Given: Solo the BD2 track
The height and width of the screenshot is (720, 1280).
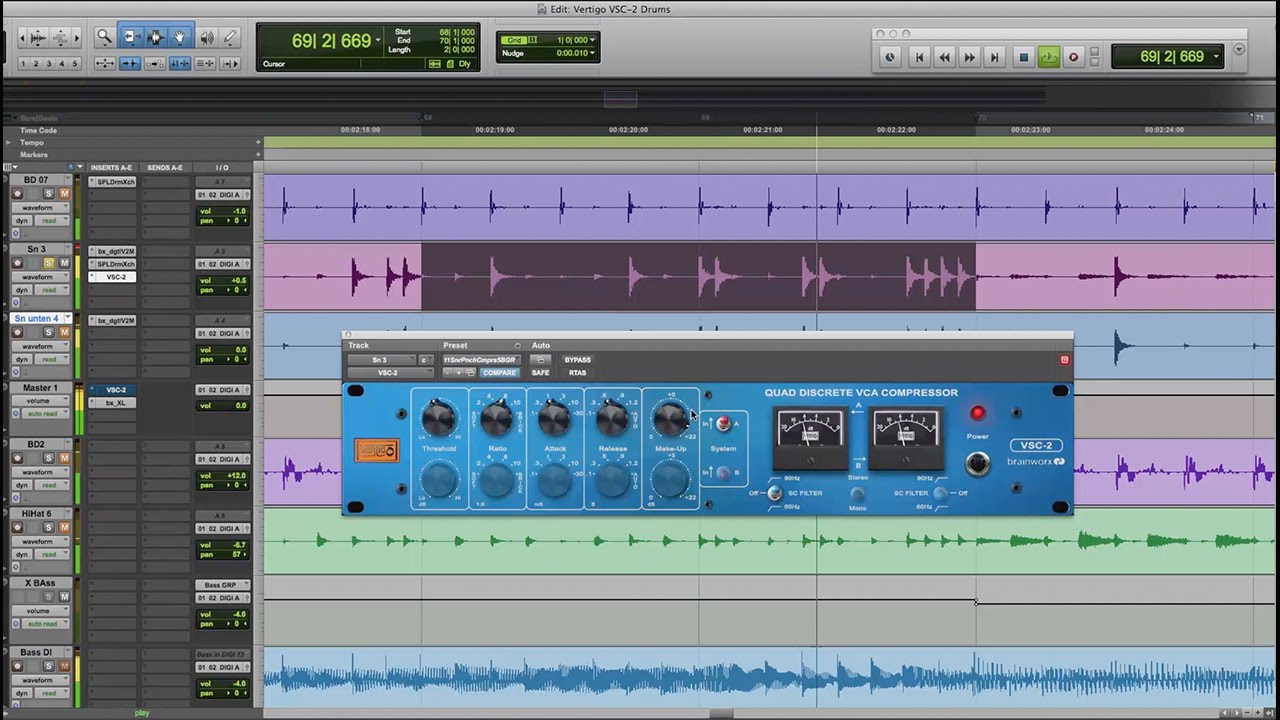Looking at the screenshot, I should tap(49, 458).
